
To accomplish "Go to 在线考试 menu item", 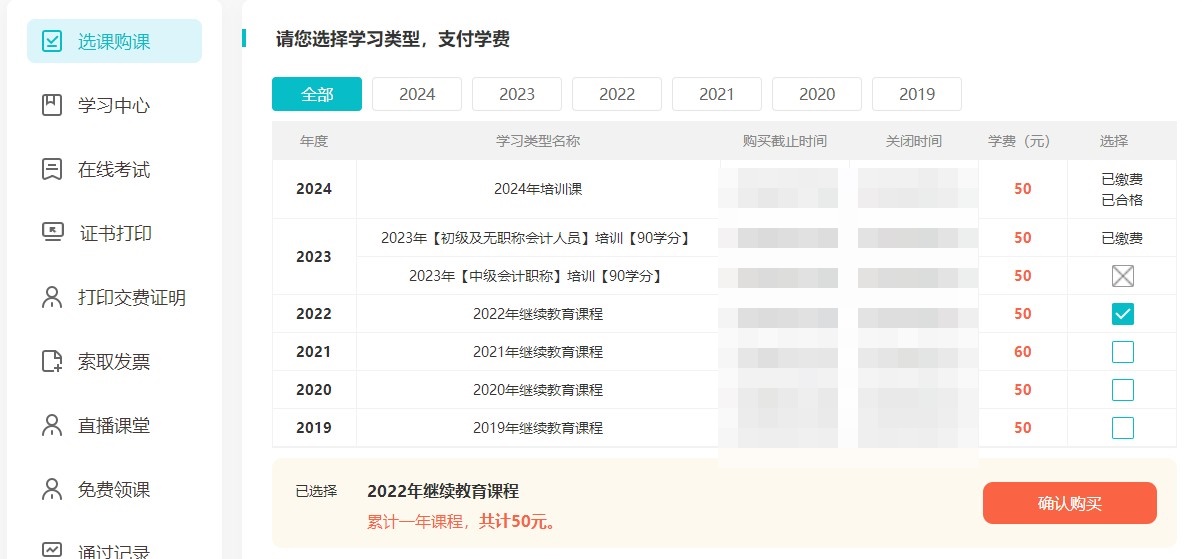I will (114, 169).
